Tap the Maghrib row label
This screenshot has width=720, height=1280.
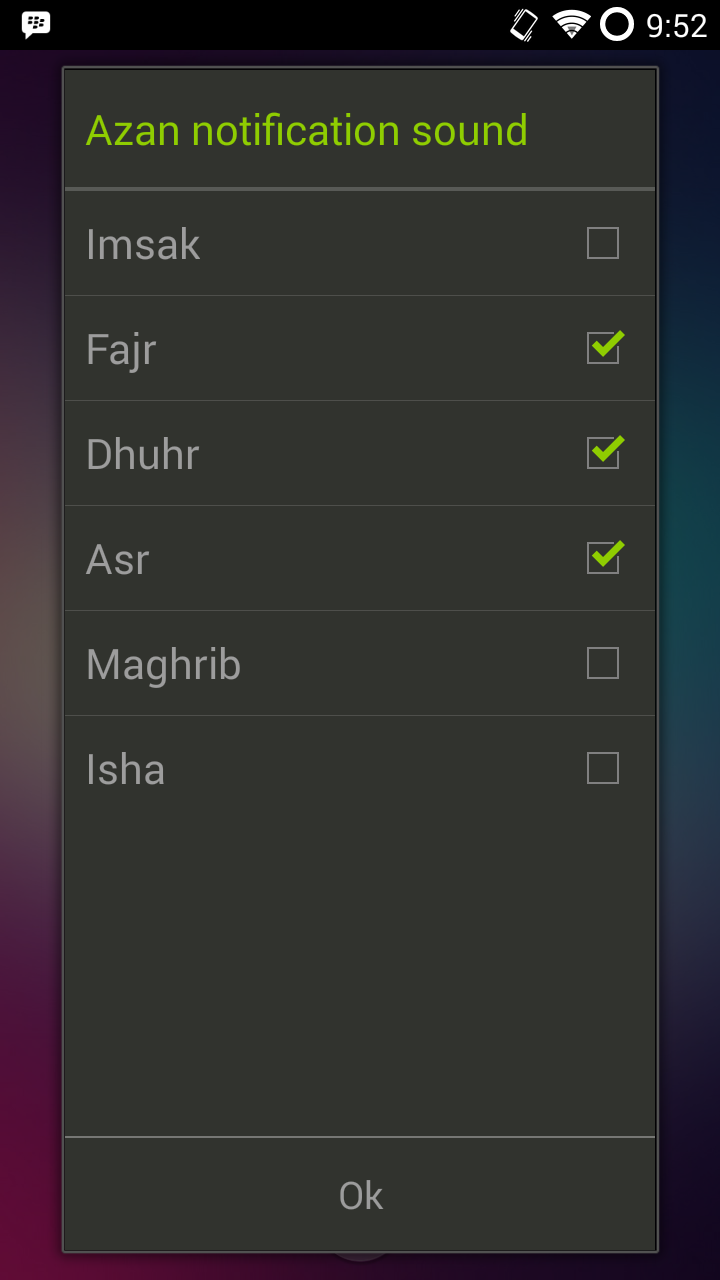pos(164,666)
